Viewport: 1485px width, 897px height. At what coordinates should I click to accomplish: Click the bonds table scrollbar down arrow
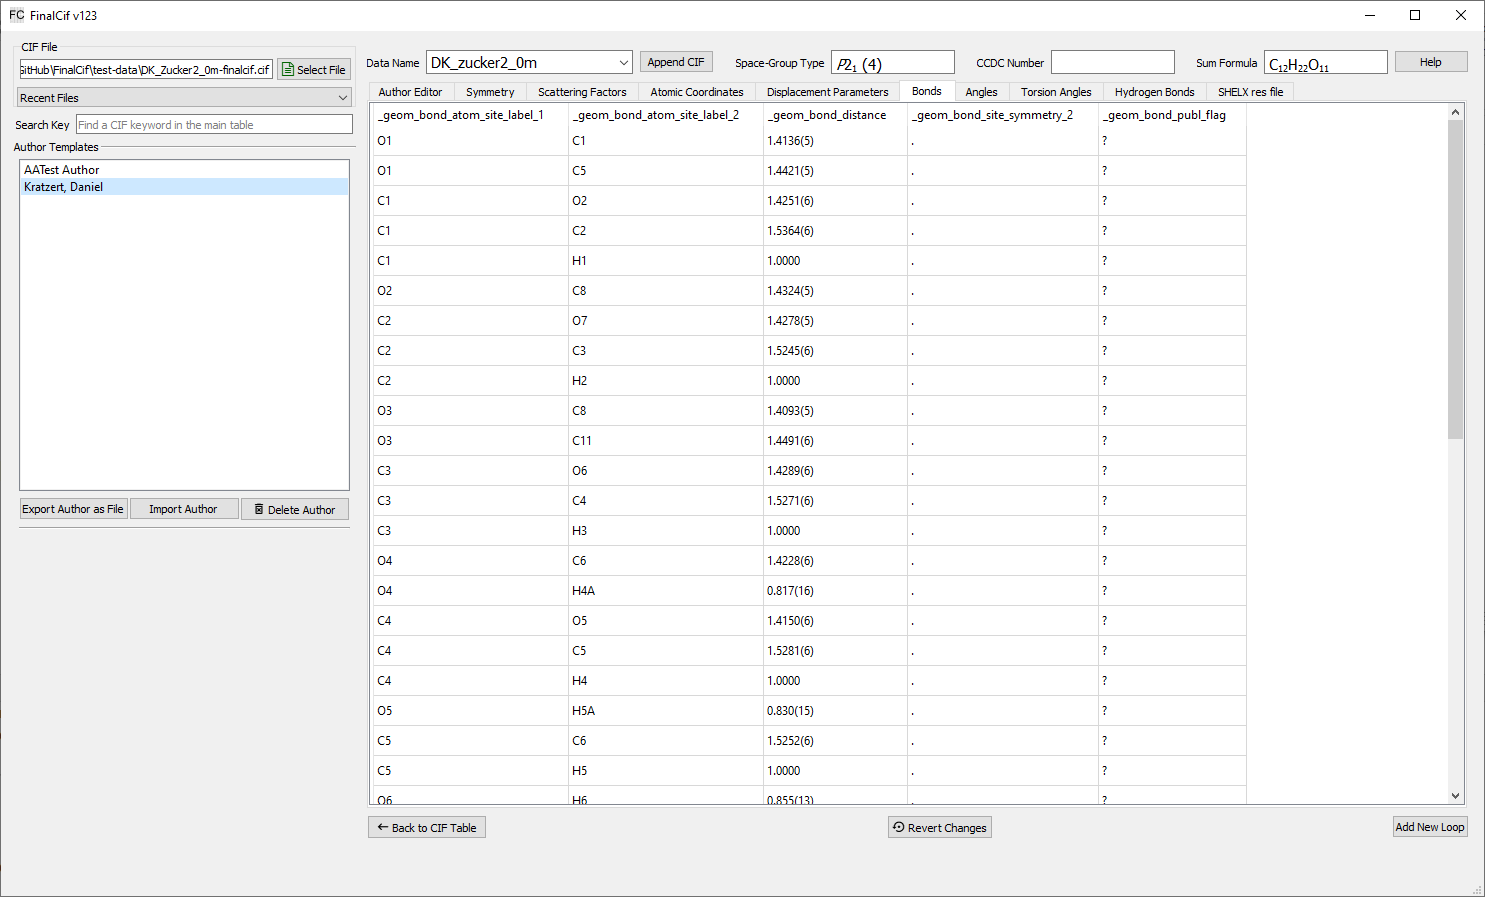tap(1455, 796)
